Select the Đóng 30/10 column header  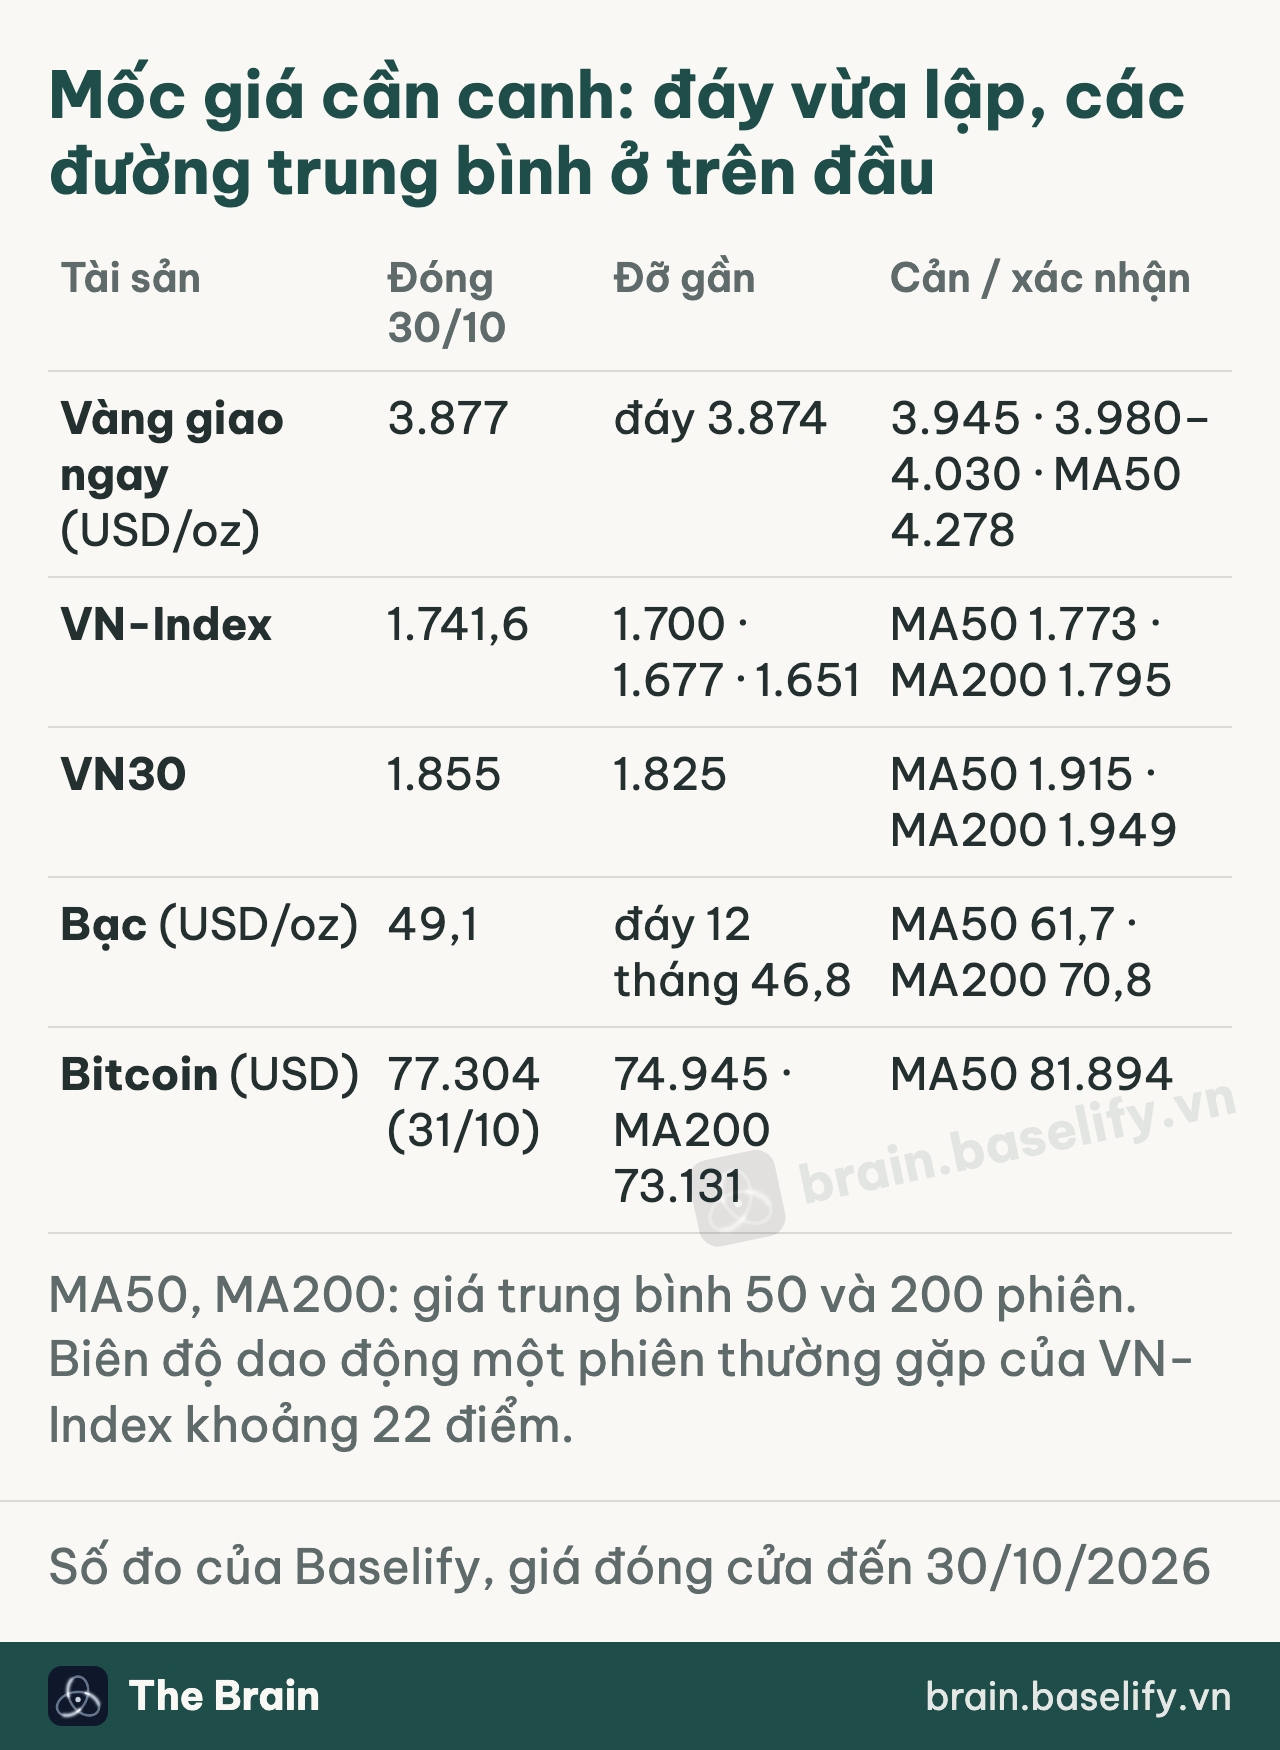tap(447, 303)
